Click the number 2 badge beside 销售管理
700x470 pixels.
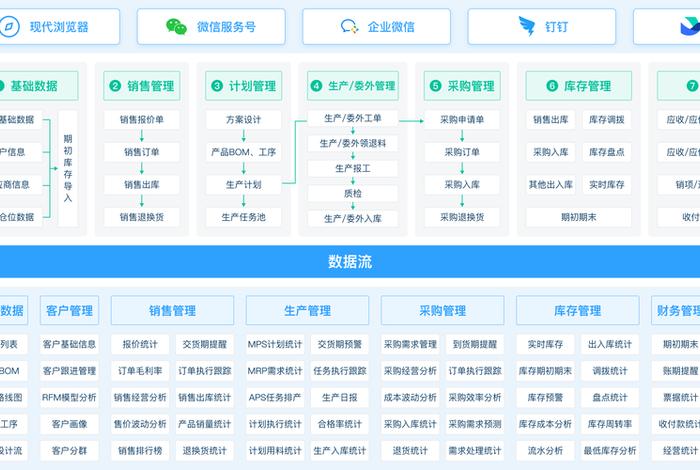(115, 86)
